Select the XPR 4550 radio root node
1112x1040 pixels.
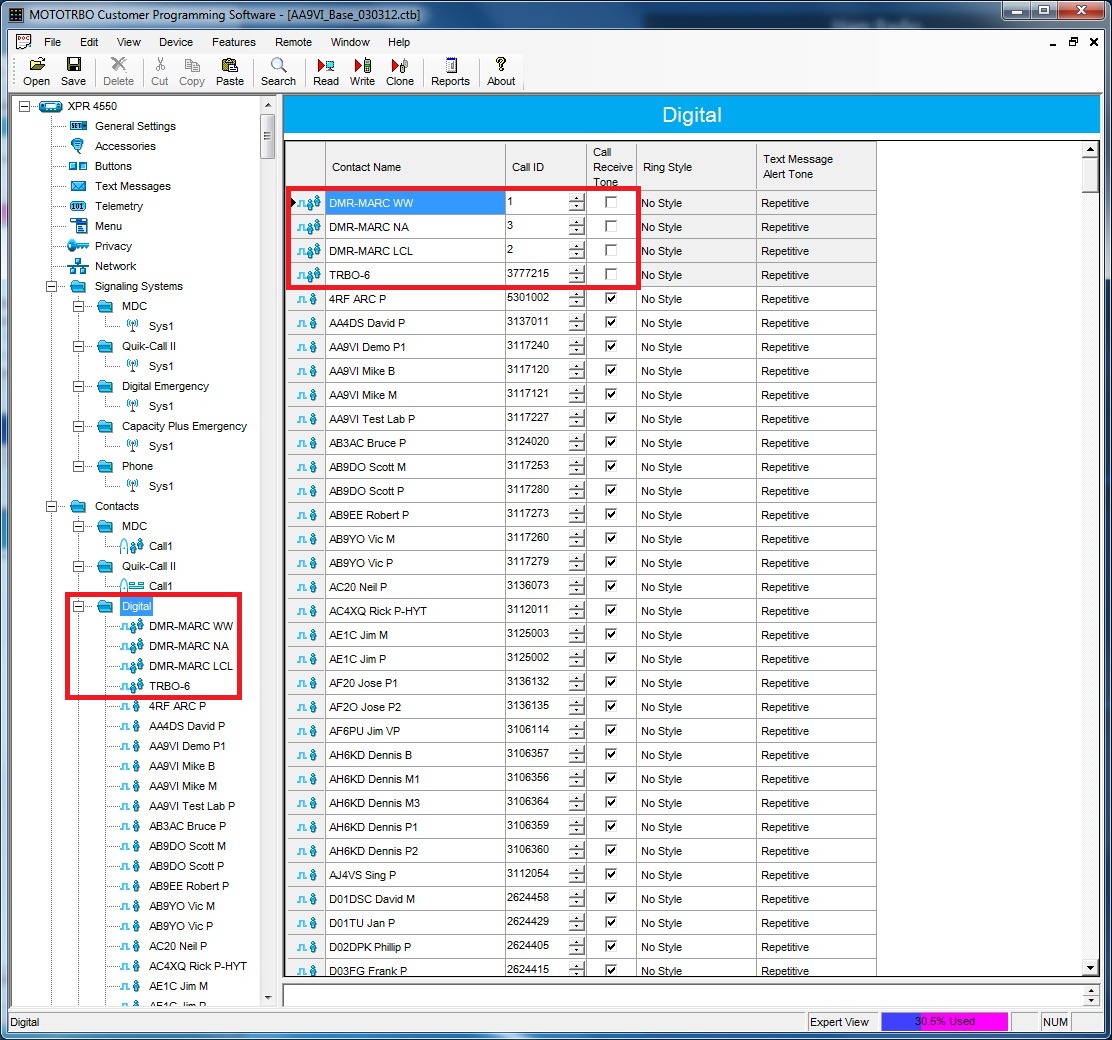(x=92, y=106)
